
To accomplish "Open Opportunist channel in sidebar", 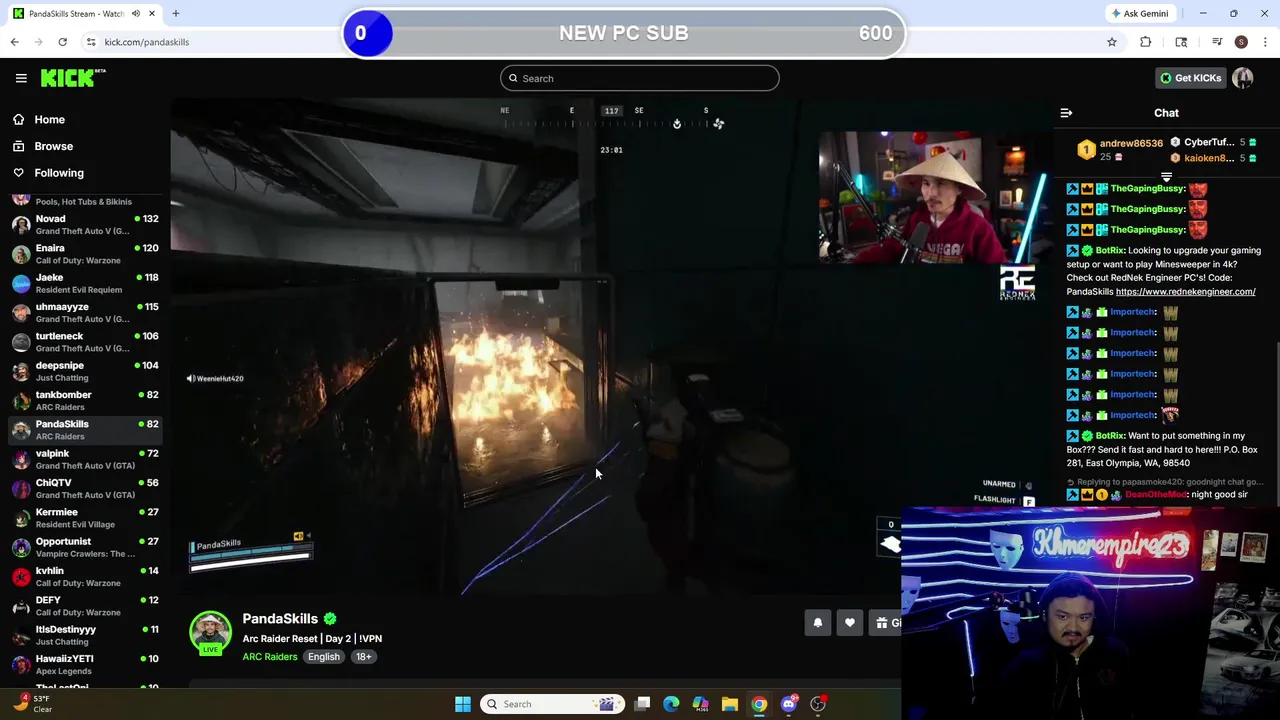I will pos(85,547).
